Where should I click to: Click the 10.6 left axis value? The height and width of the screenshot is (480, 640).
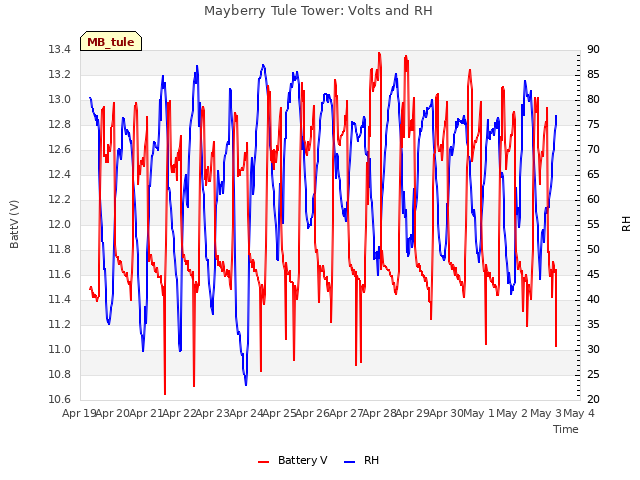[x=60, y=400]
